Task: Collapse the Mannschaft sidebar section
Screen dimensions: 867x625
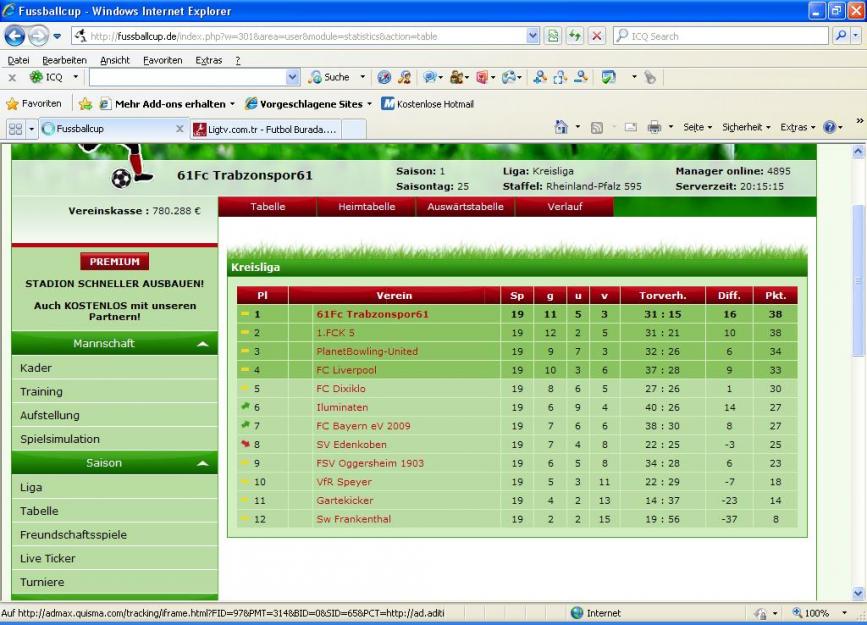Action: 202,344
